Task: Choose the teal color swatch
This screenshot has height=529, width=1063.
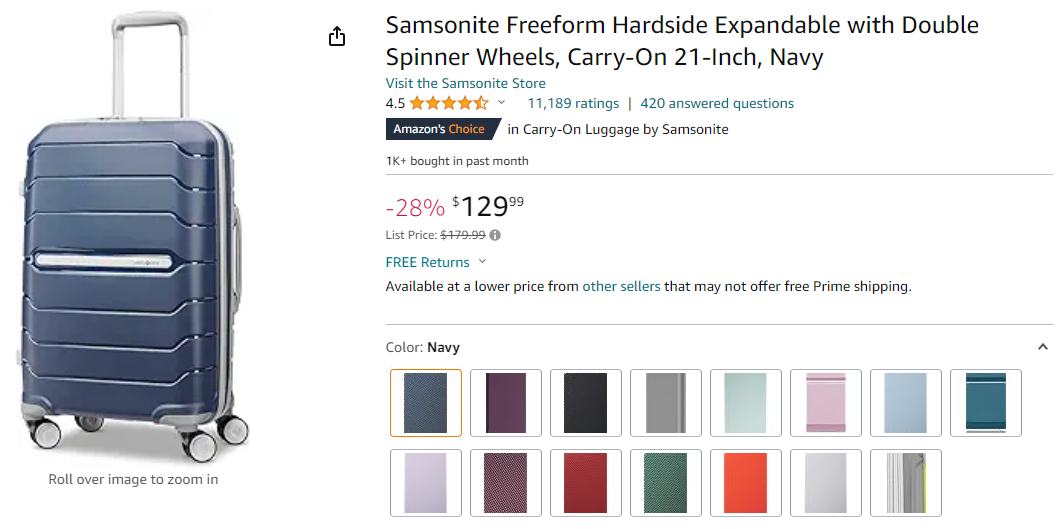Action: point(986,403)
